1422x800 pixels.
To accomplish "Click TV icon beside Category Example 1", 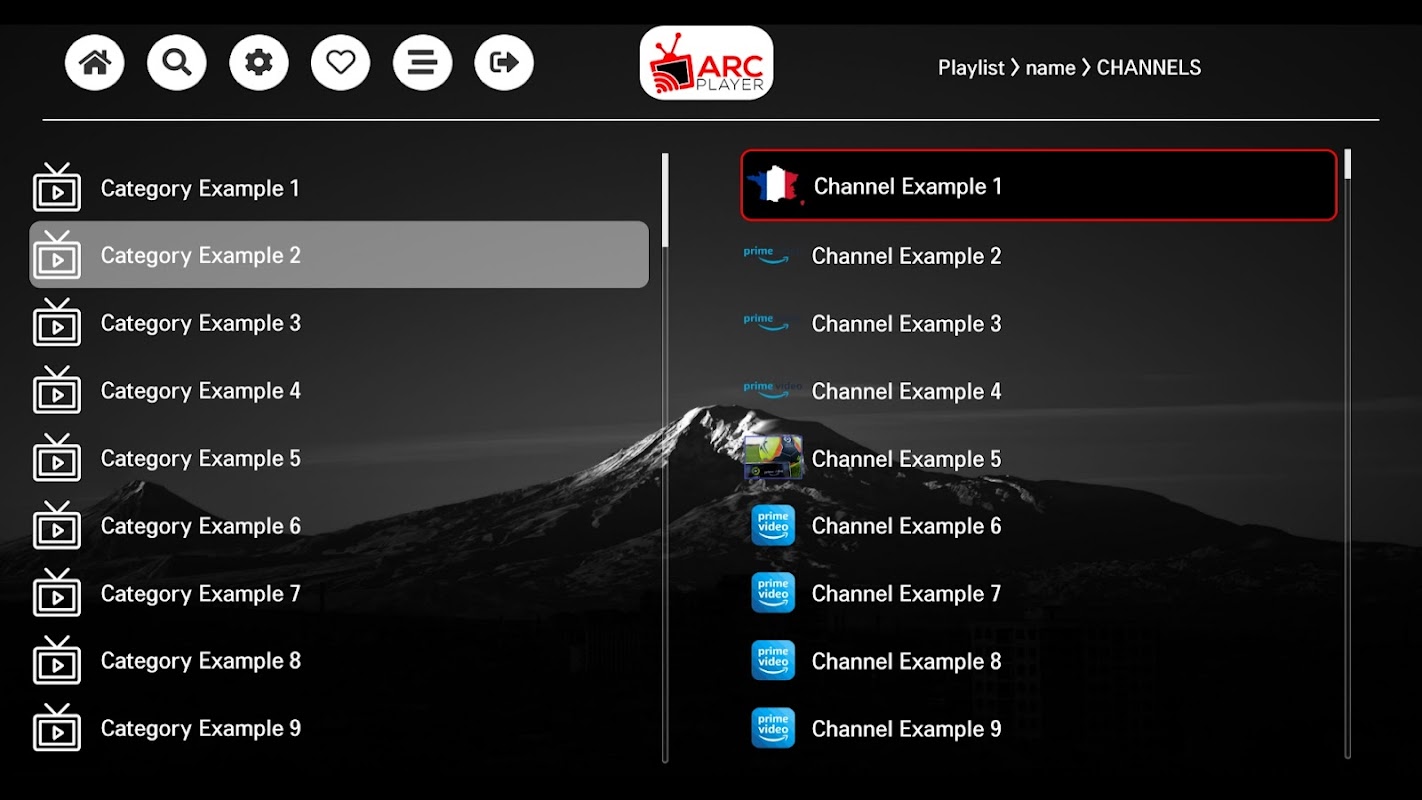I will [57, 187].
